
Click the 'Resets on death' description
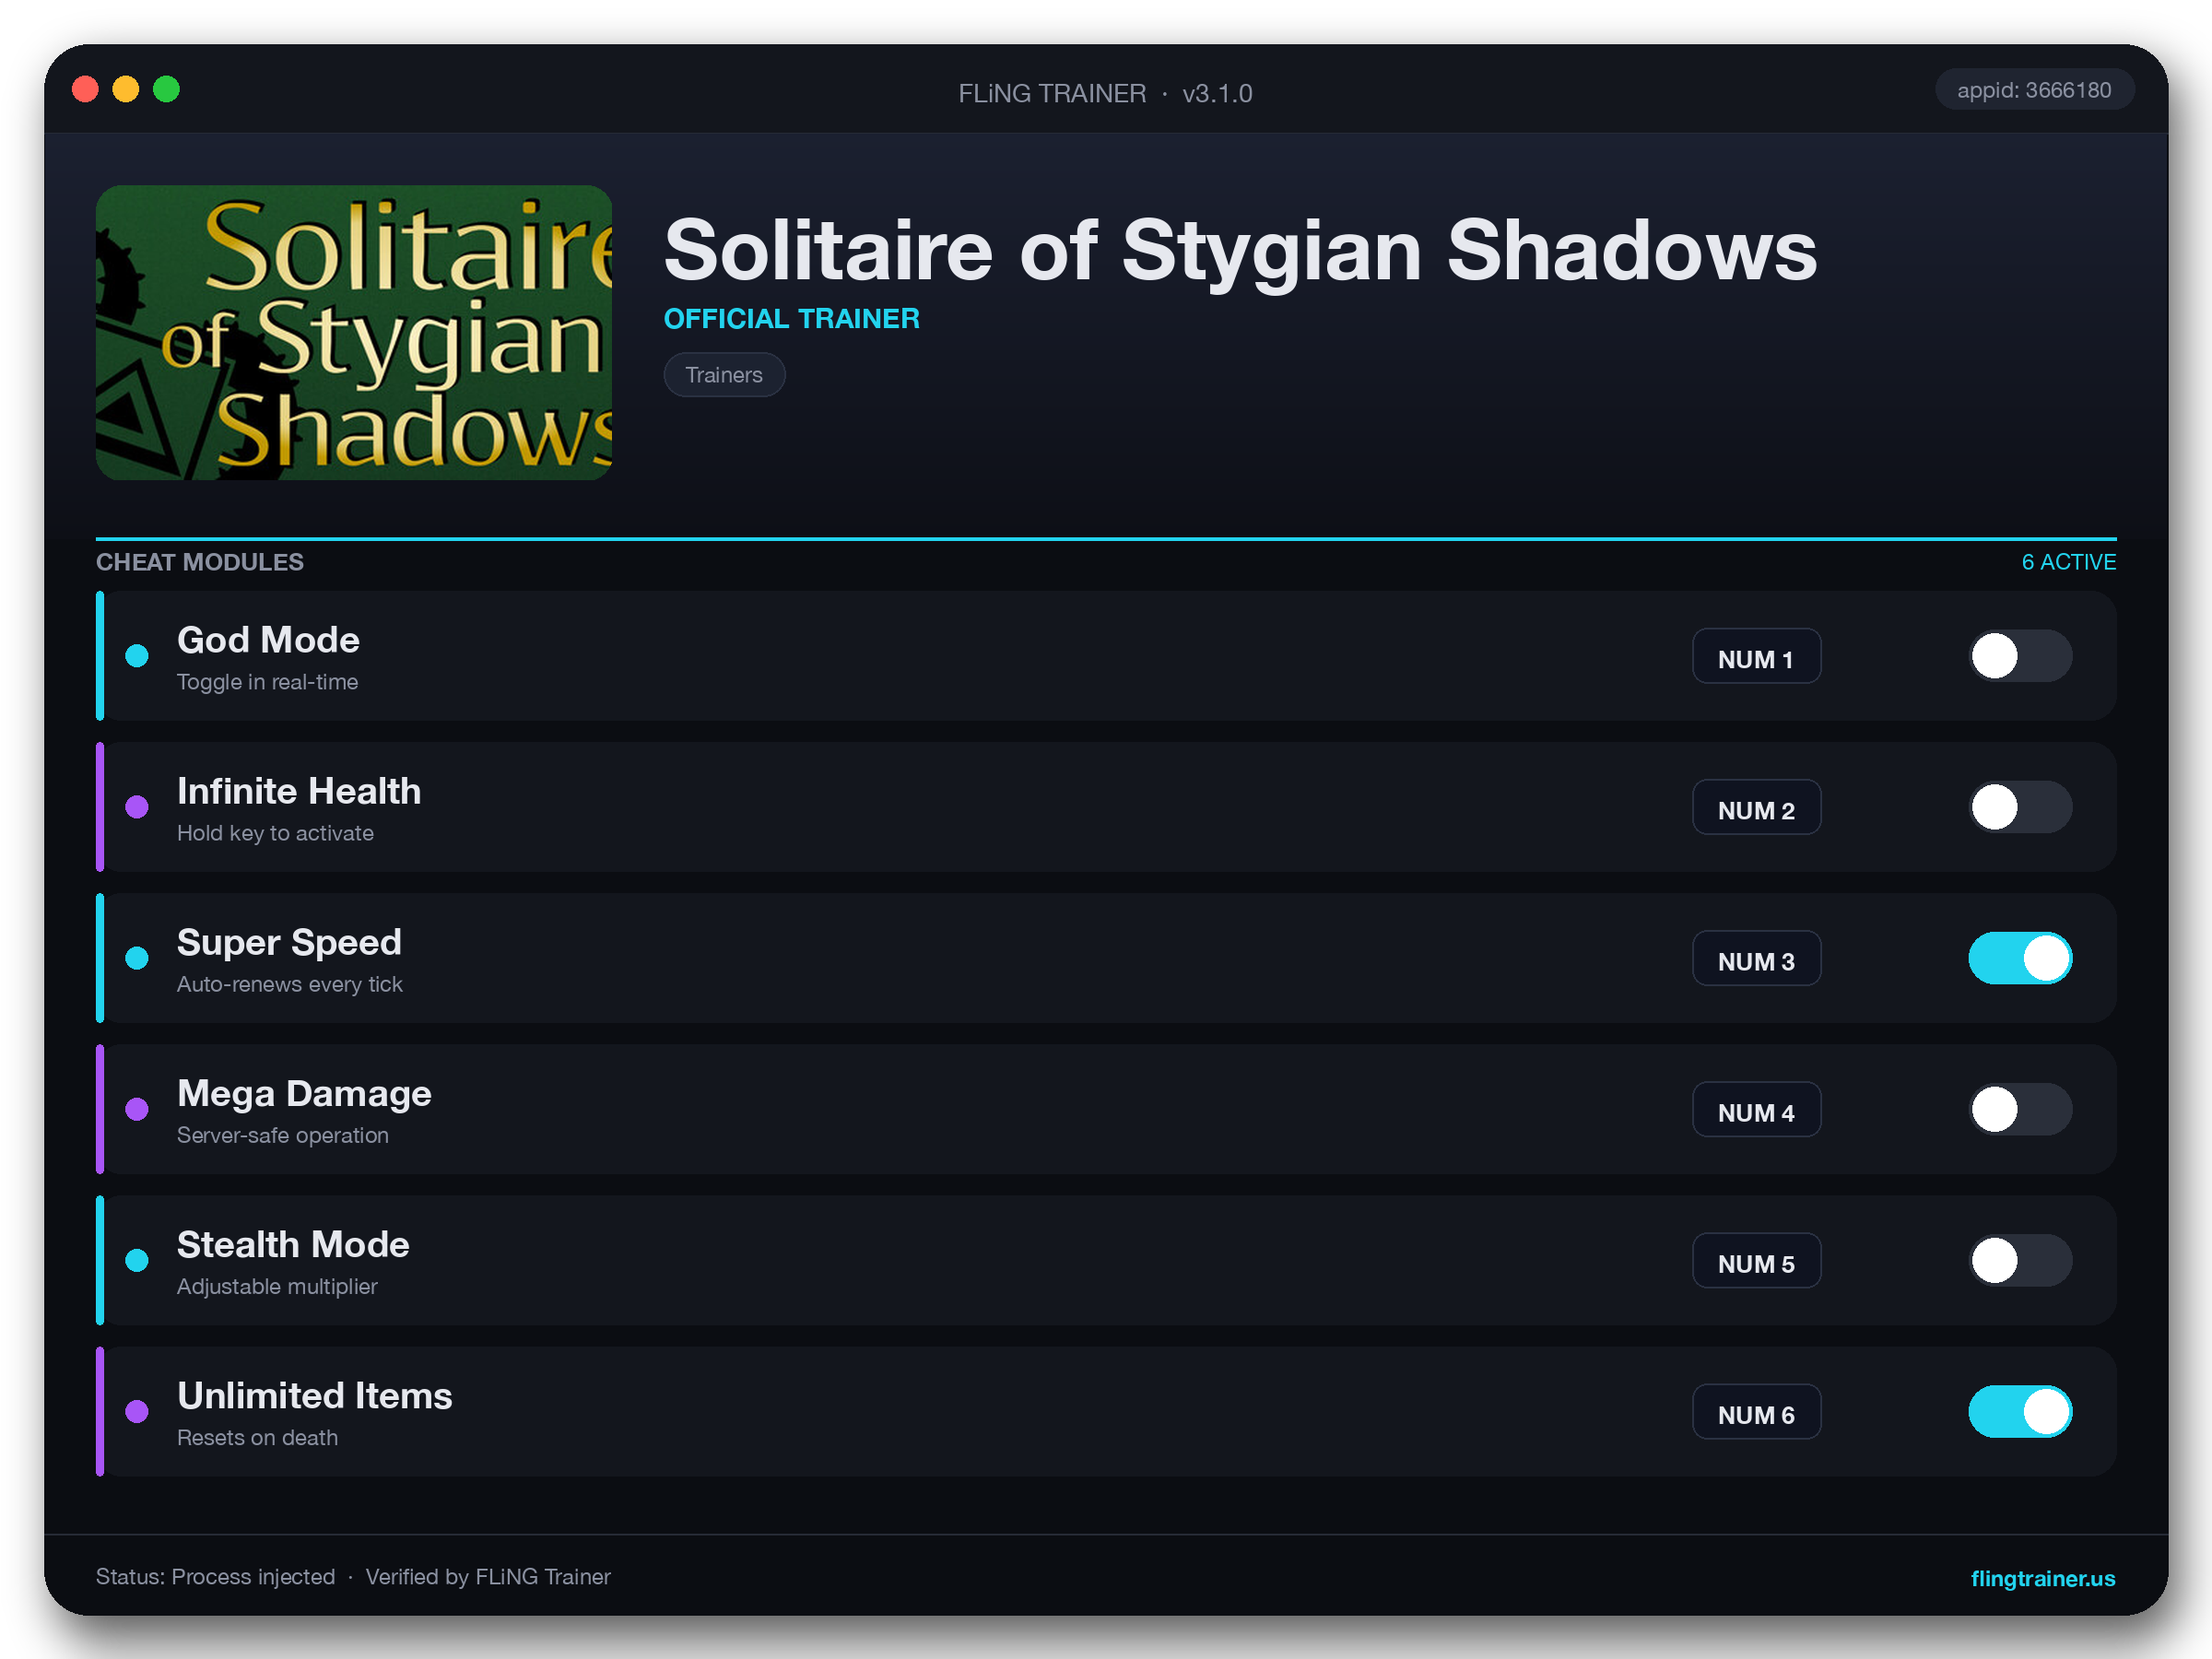tap(257, 1437)
